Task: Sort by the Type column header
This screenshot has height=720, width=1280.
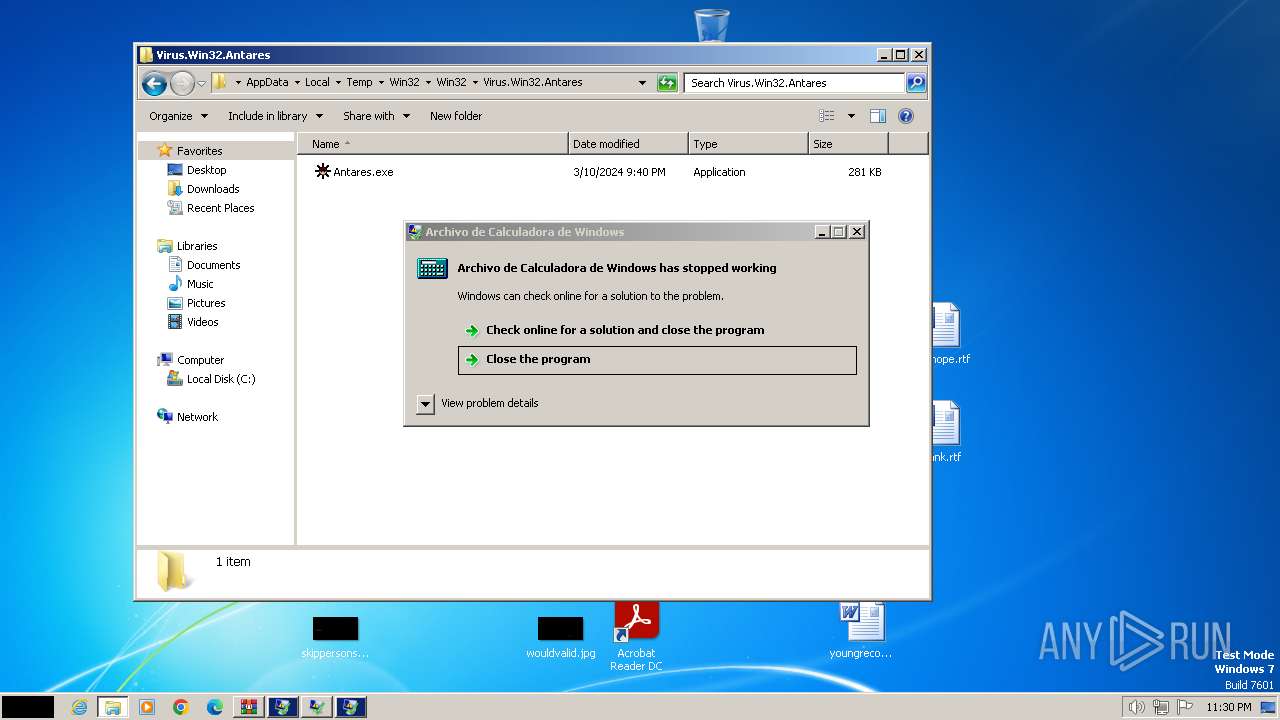Action: 748,144
